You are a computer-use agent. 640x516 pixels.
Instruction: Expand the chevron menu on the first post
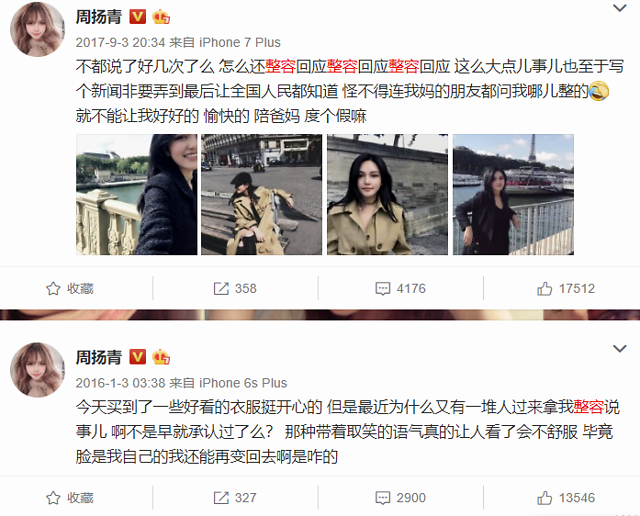tap(620, 8)
